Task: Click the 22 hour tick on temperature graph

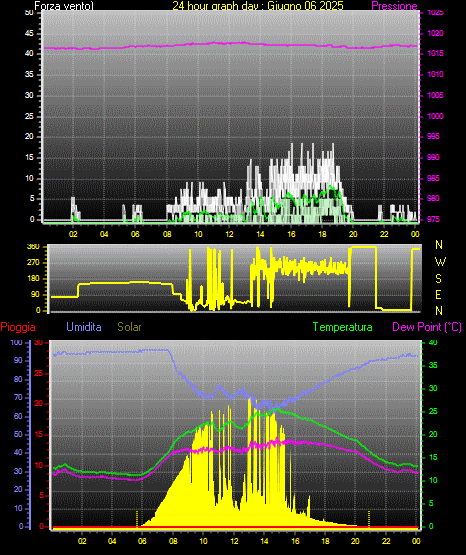Action: [386, 541]
